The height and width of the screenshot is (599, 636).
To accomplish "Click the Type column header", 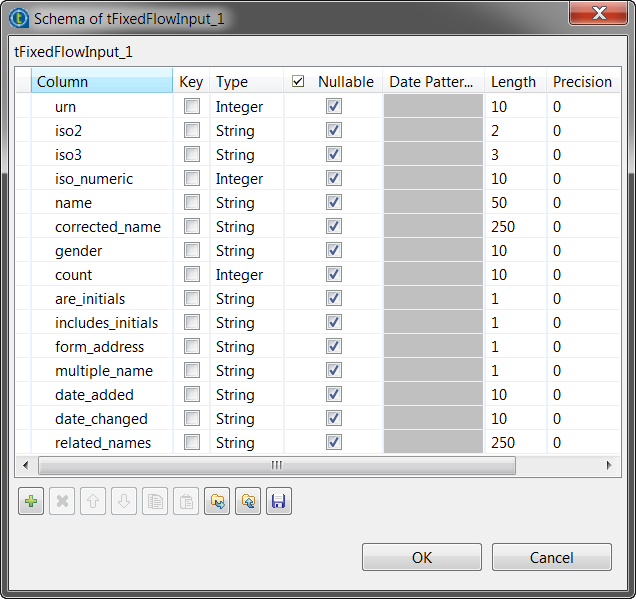I will point(247,82).
